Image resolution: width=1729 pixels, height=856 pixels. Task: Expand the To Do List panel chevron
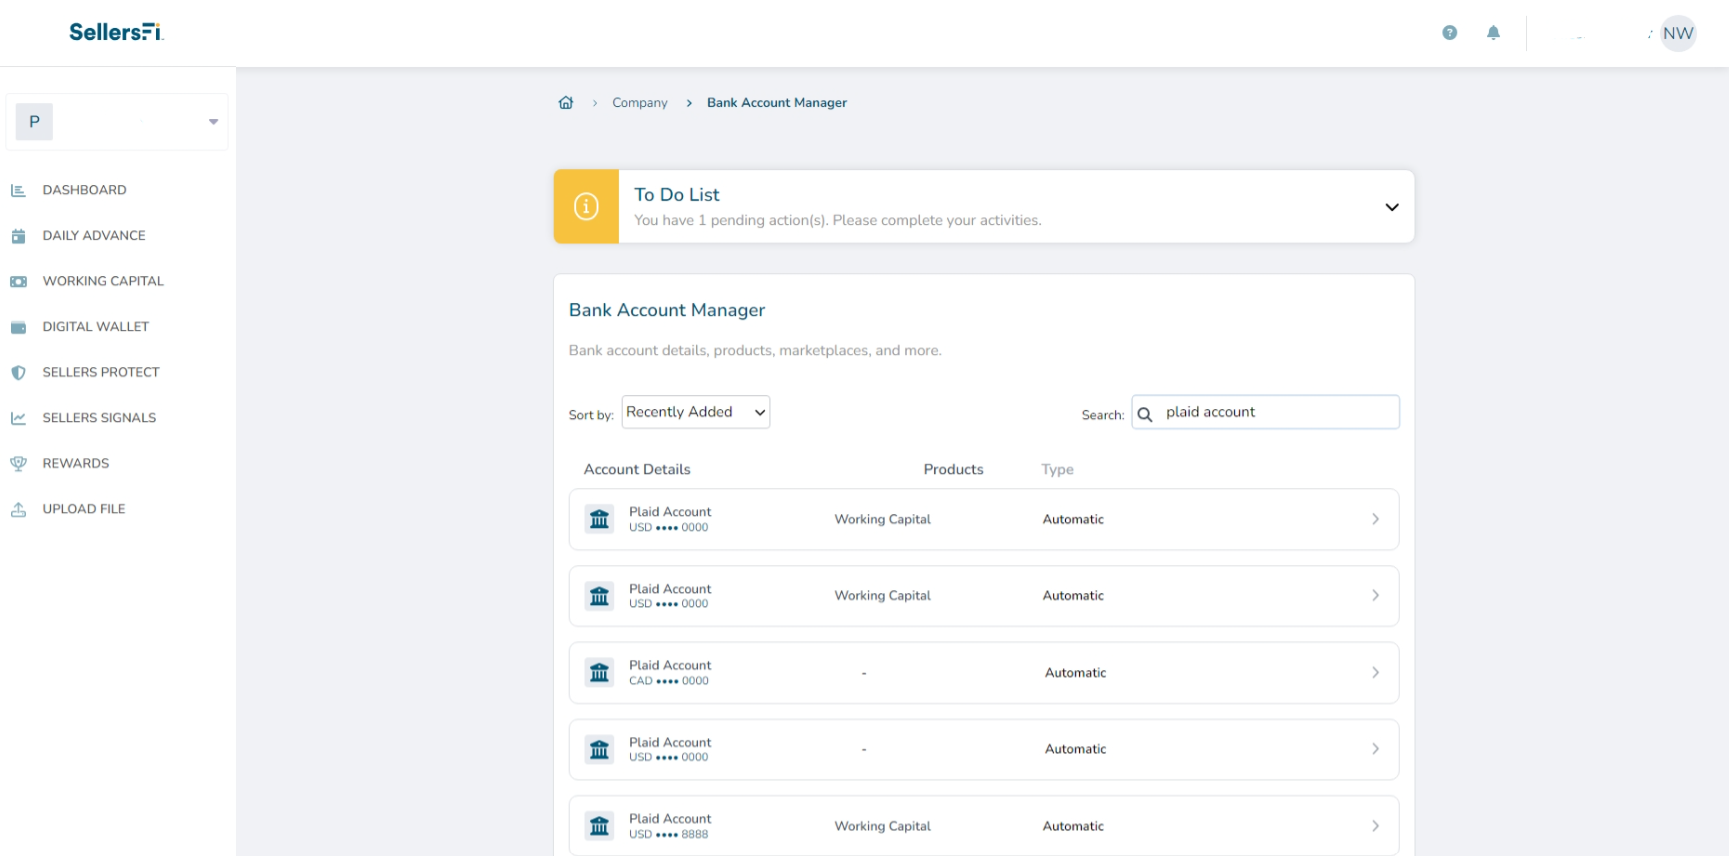click(x=1391, y=207)
